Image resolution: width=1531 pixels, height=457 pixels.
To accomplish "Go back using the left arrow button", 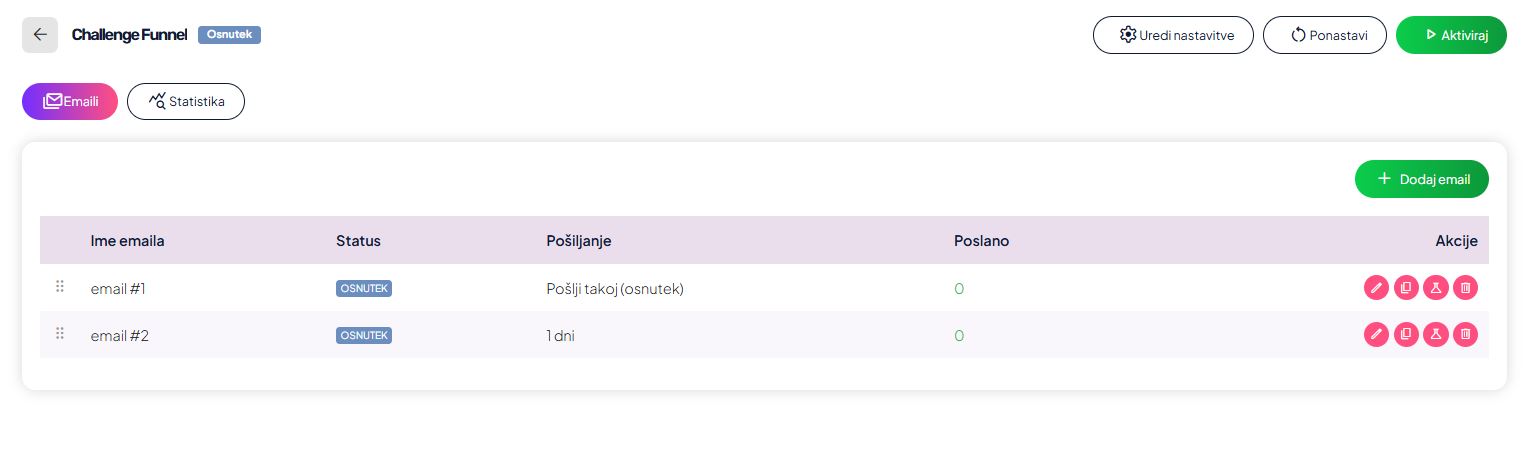I will pos(40,35).
